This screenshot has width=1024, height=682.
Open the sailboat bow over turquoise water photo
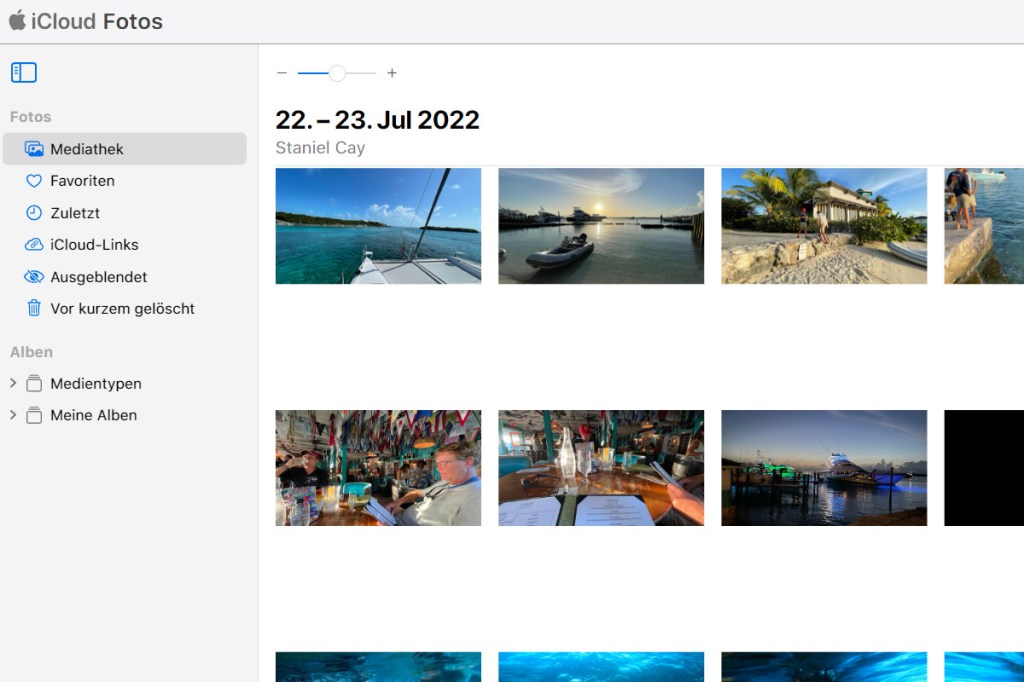[x=378, y=226]
